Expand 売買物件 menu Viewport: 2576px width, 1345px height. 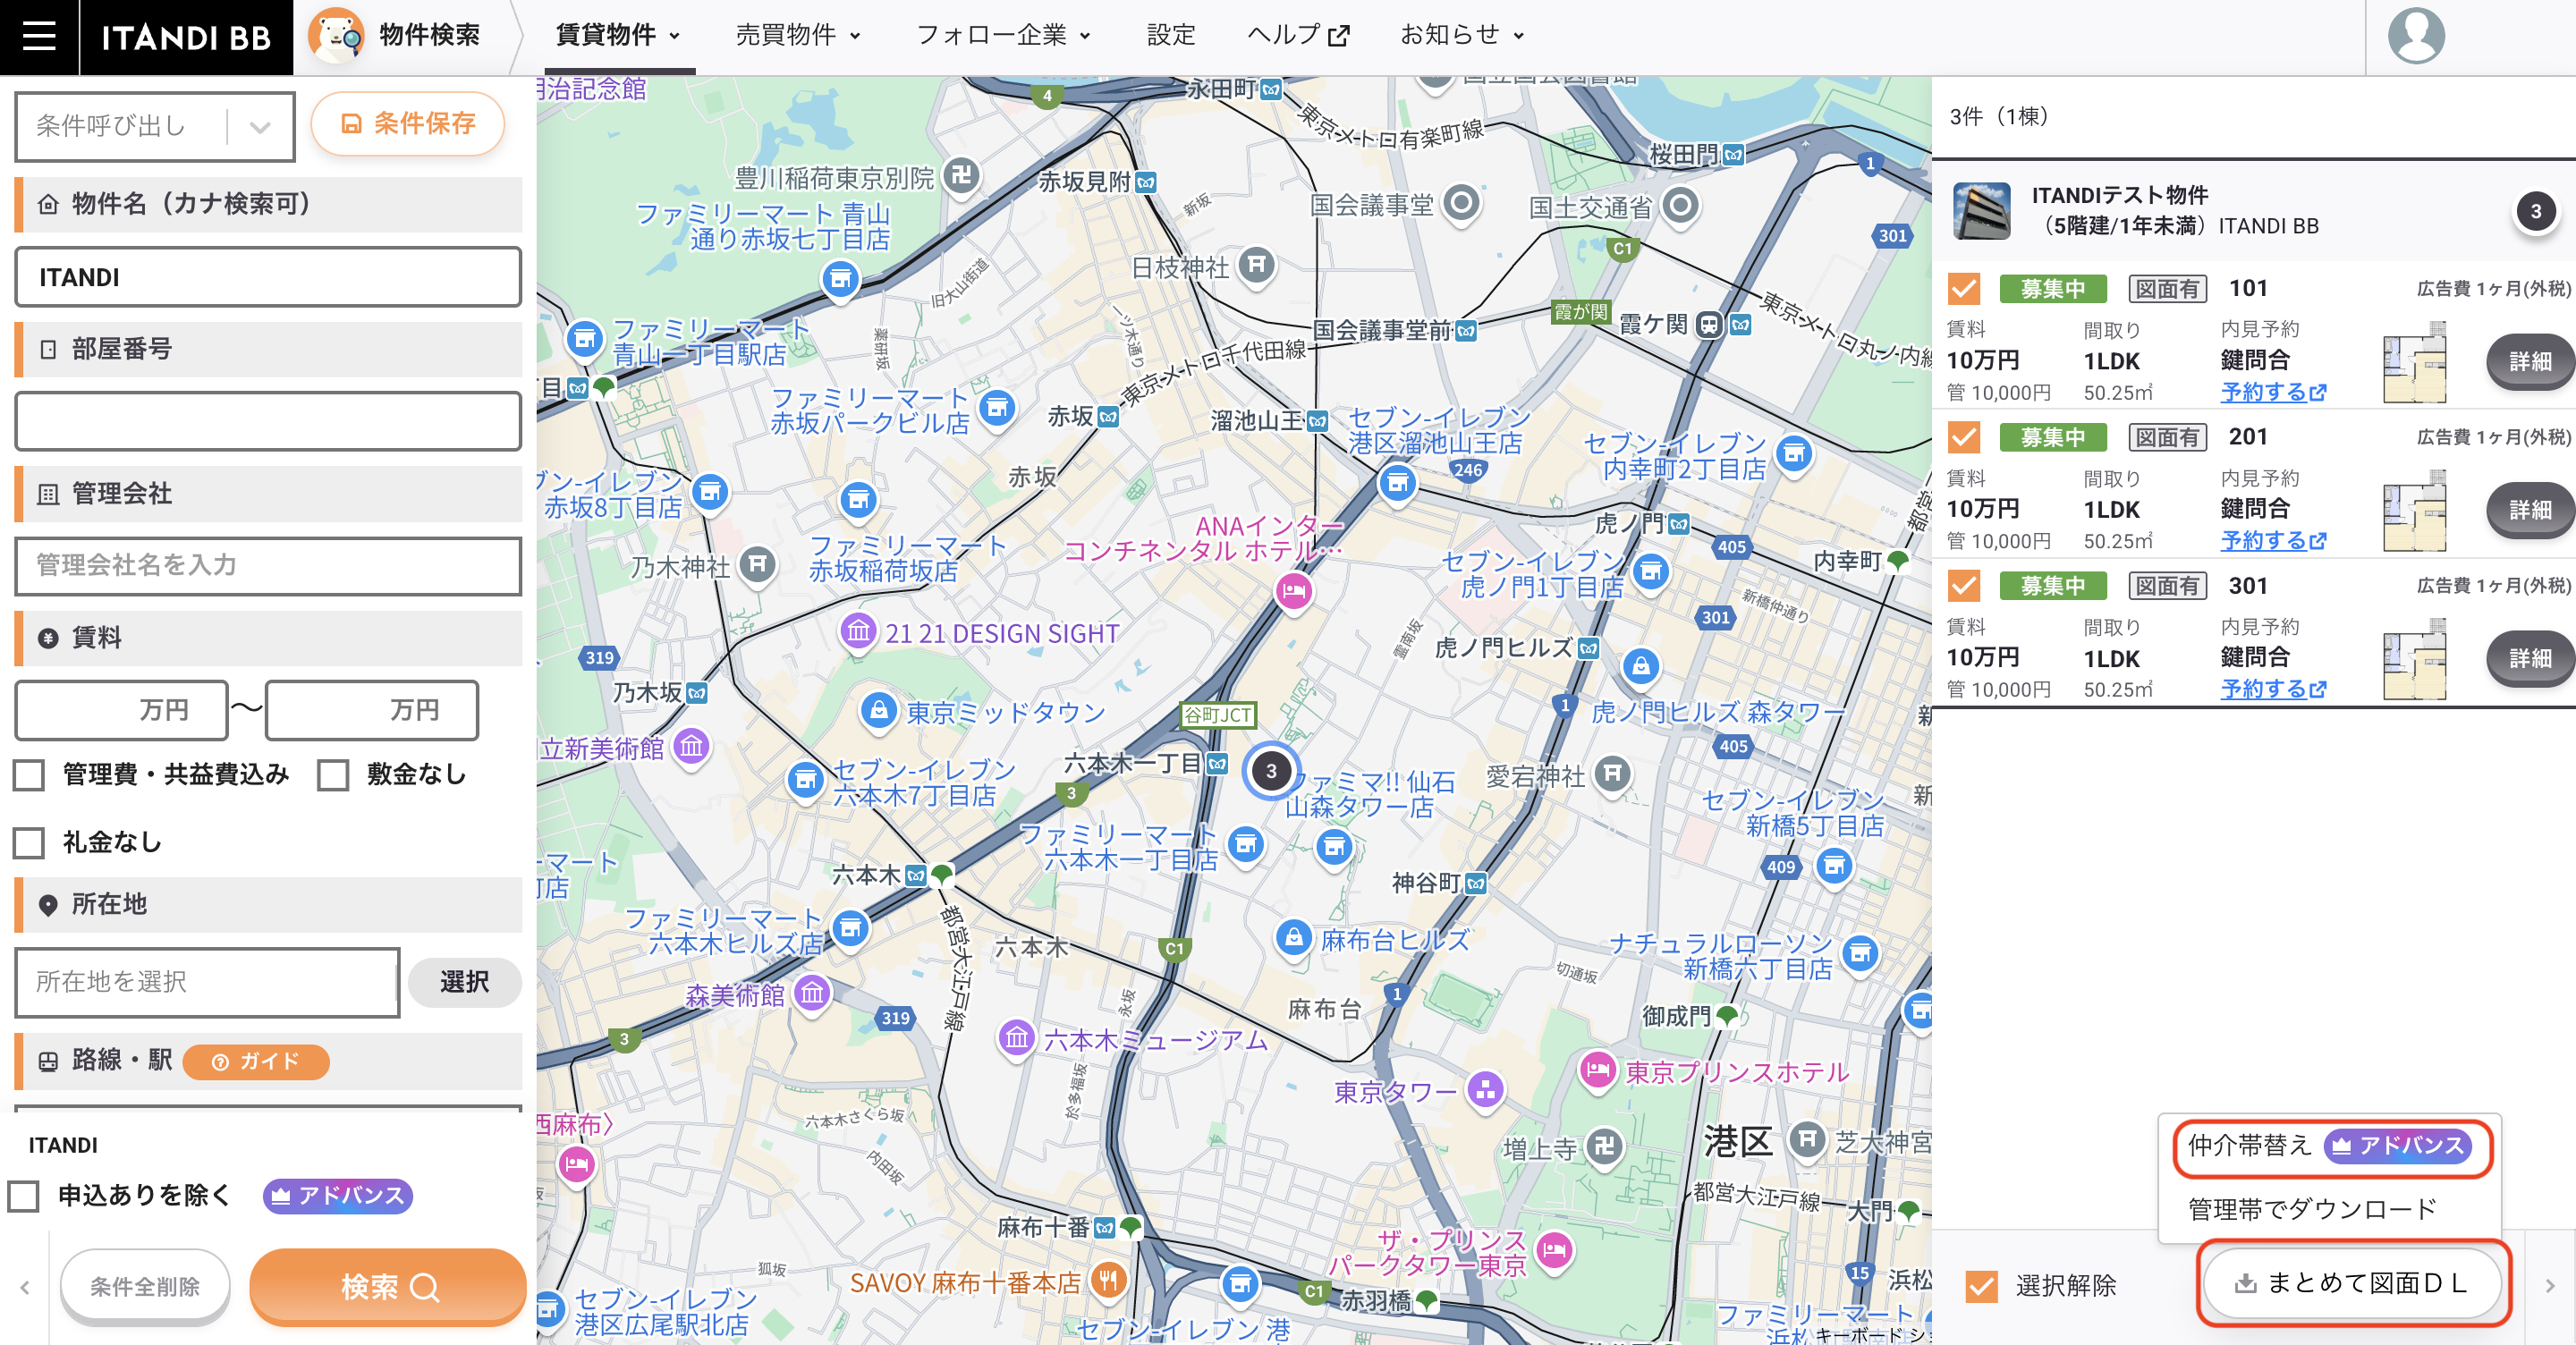coord(798,35)
